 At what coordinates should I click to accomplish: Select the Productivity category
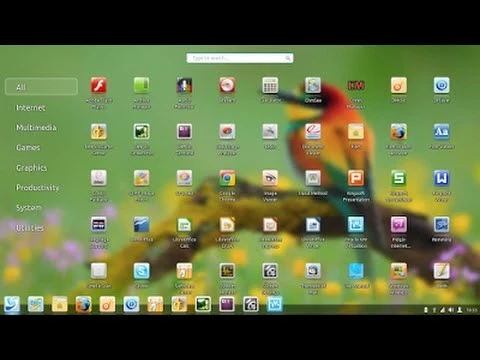click(37, 188)
